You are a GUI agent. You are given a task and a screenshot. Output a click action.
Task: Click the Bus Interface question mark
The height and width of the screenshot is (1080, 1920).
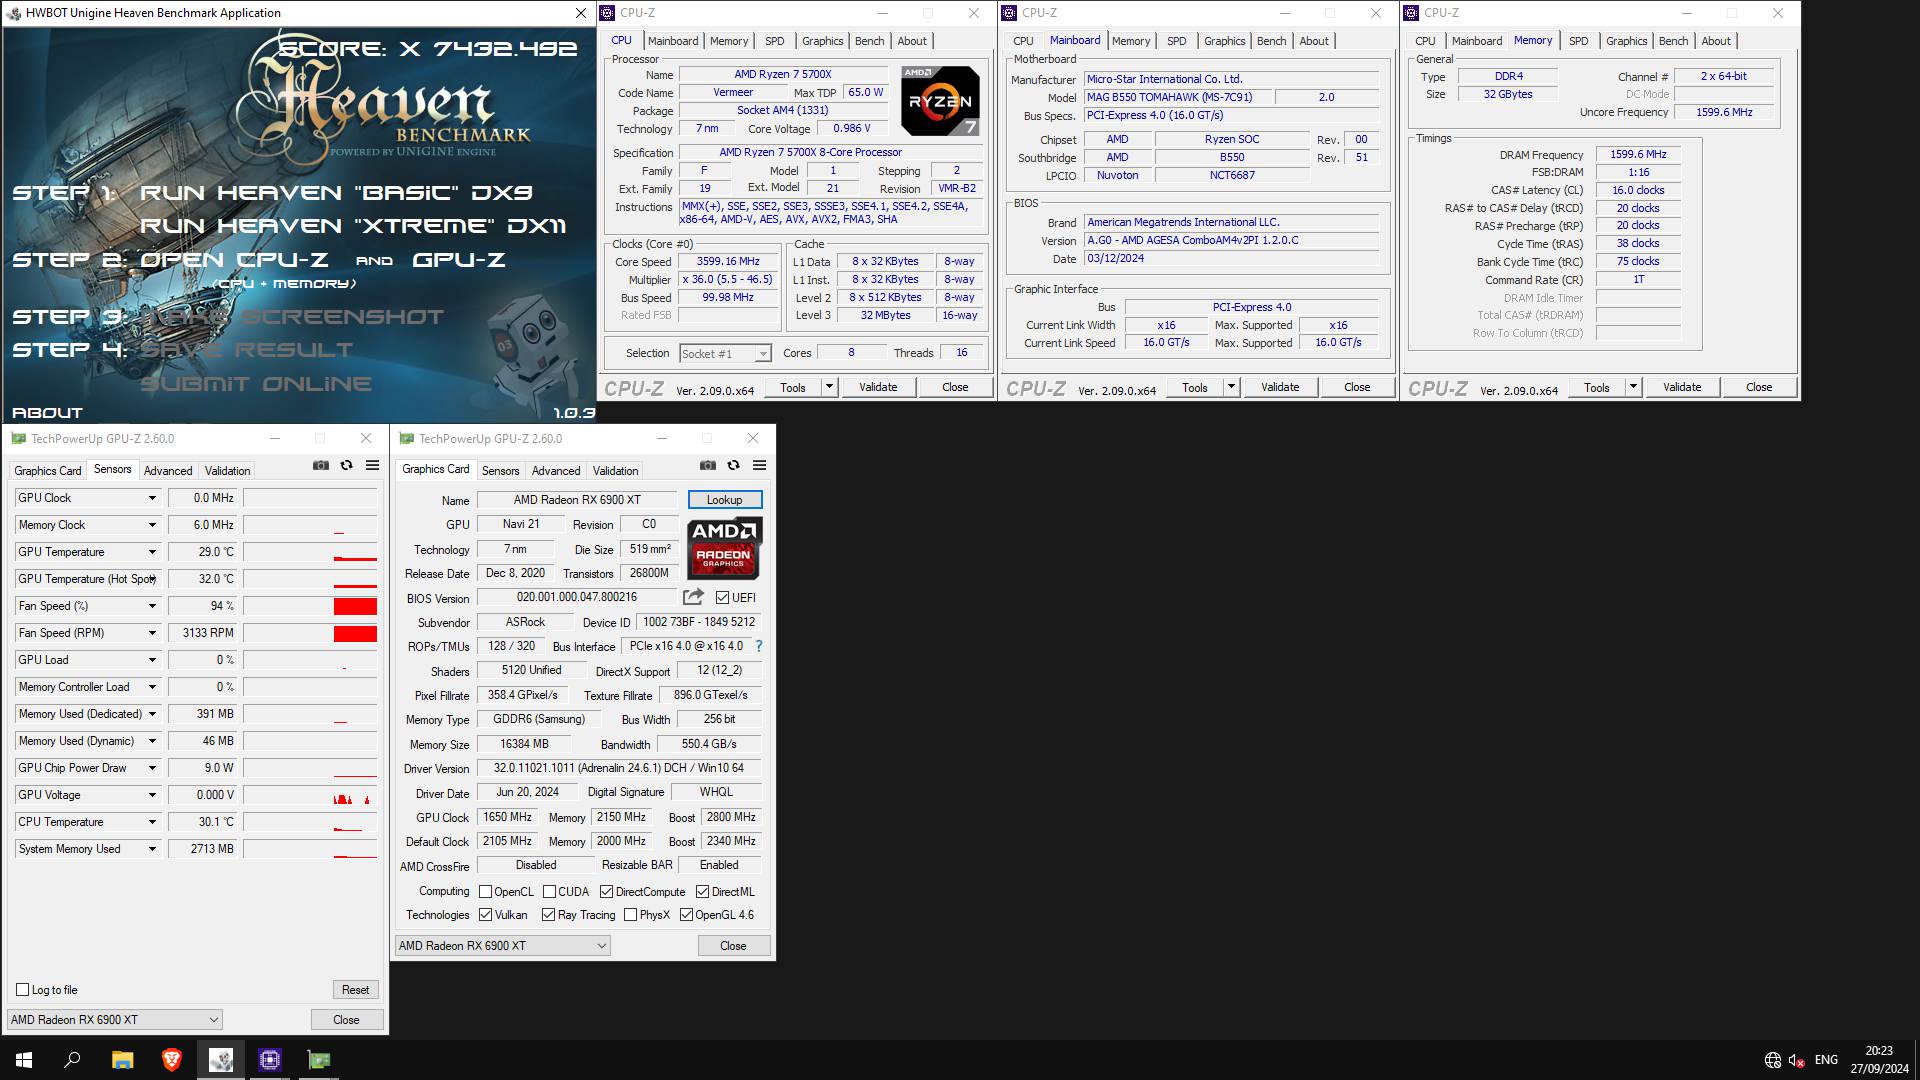(x=758, y=646)
